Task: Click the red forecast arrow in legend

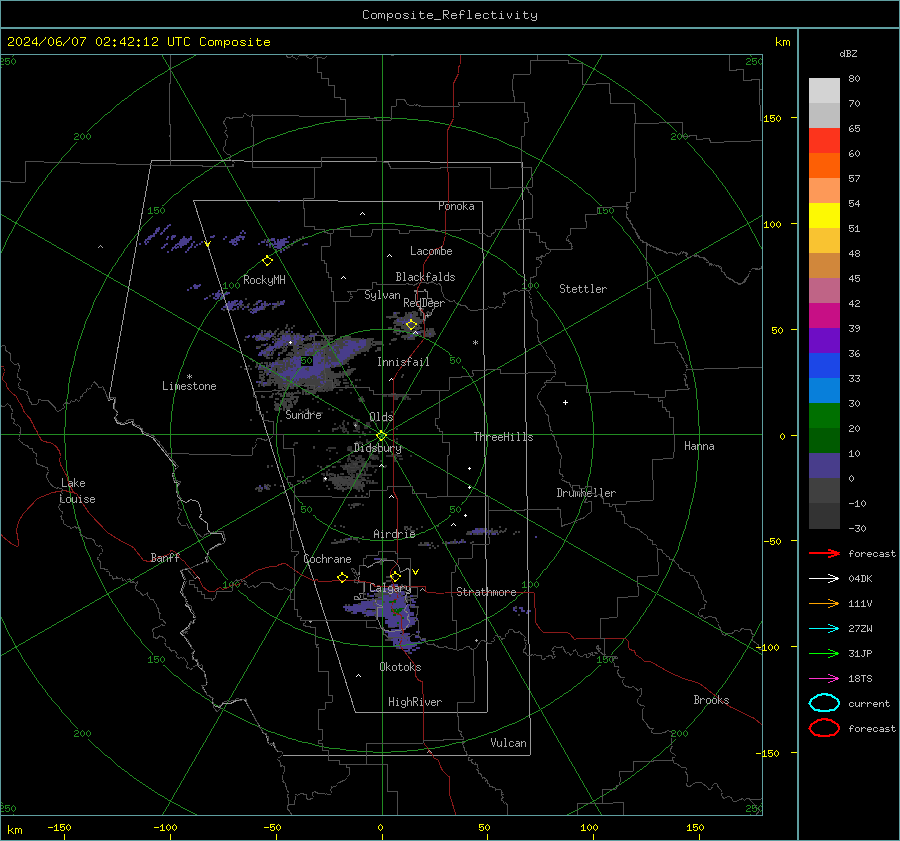Action: tap(824, 553)
